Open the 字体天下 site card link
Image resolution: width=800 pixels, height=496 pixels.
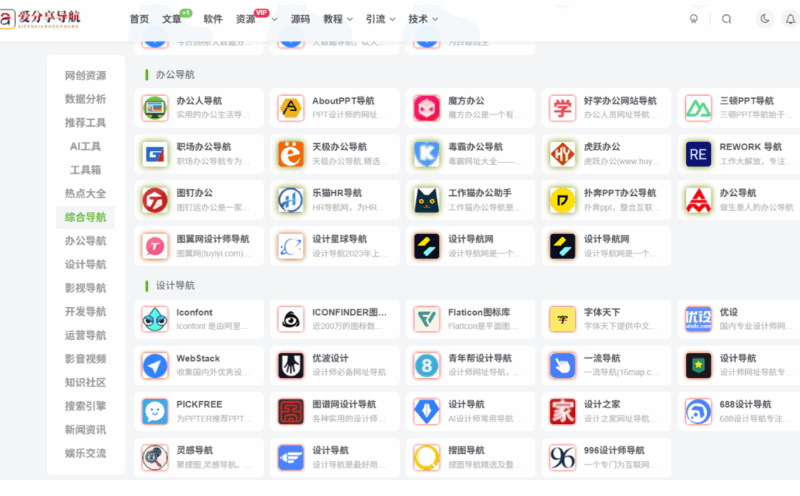tap(606, 319)
